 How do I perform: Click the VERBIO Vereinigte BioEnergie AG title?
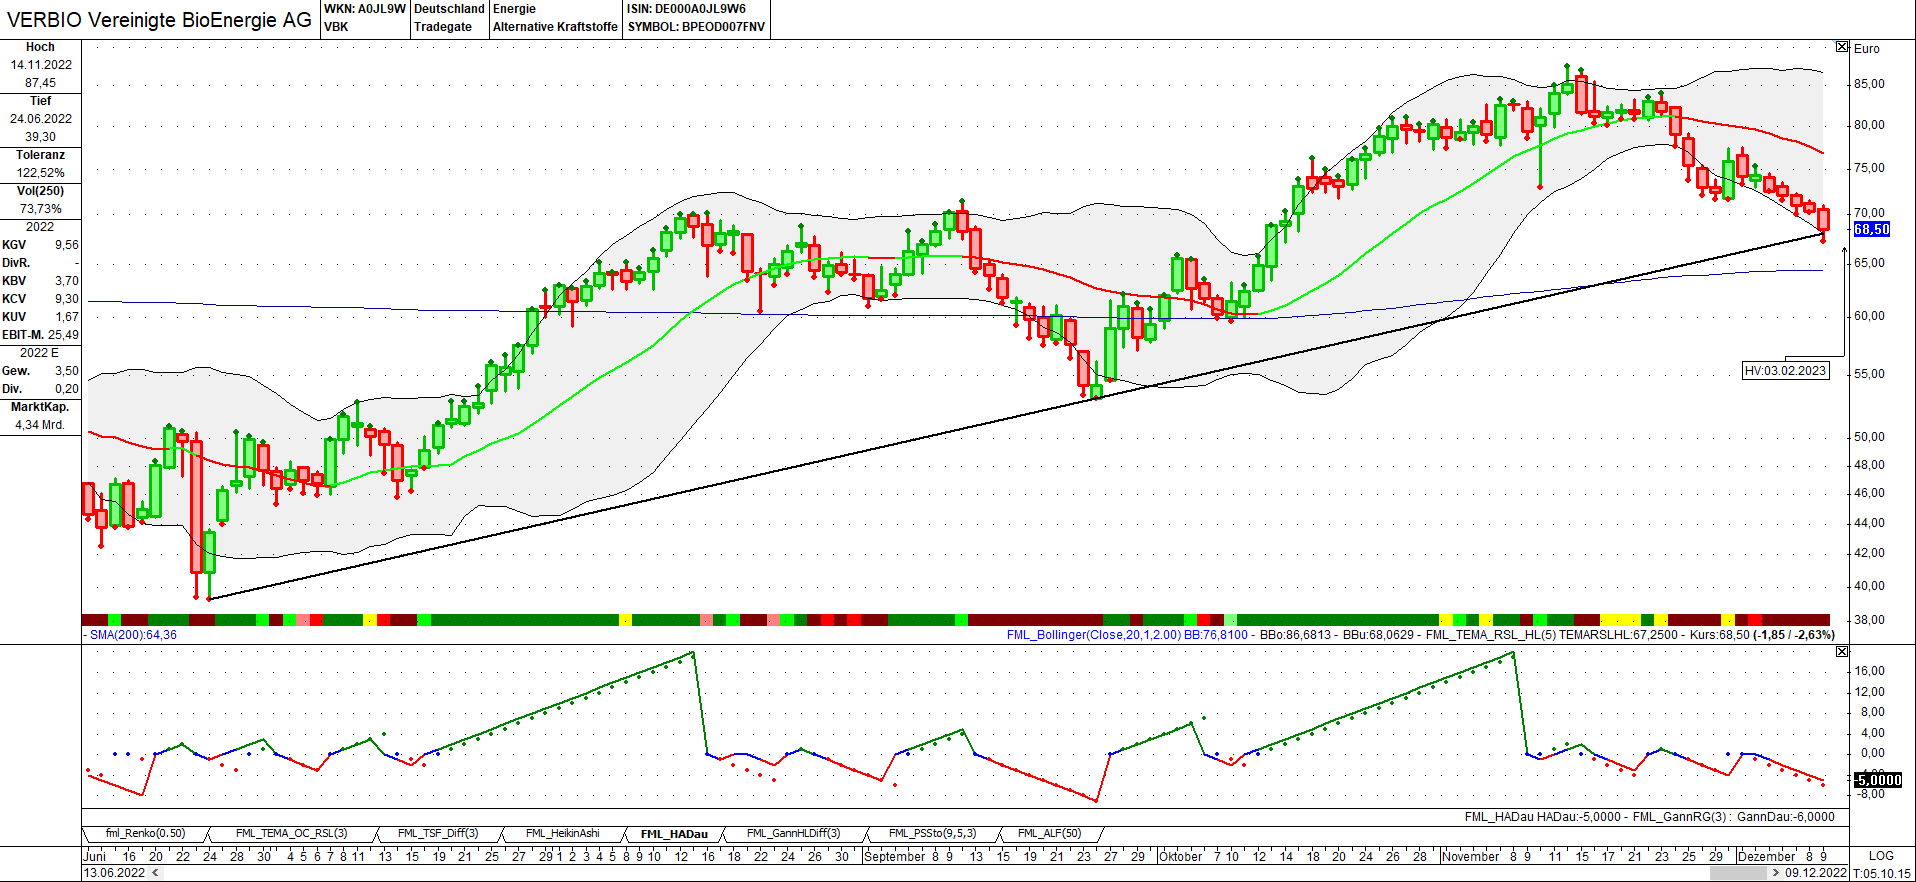coord(160,20)
